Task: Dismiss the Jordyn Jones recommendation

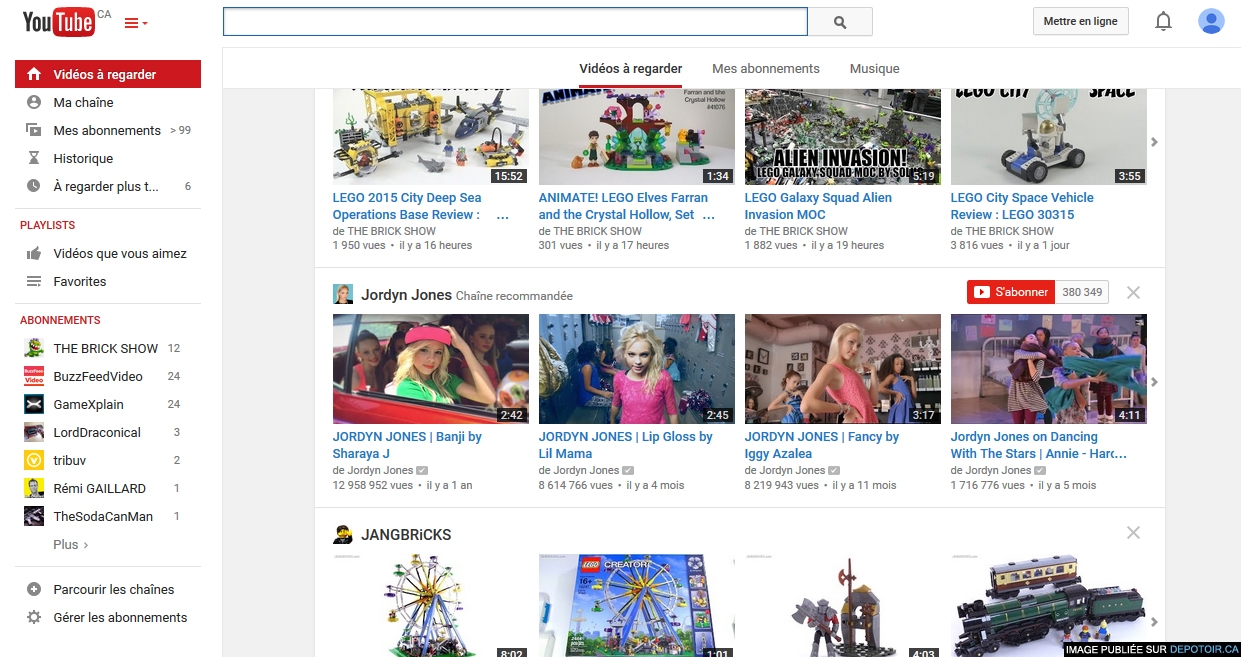Action: point(1133,292)
